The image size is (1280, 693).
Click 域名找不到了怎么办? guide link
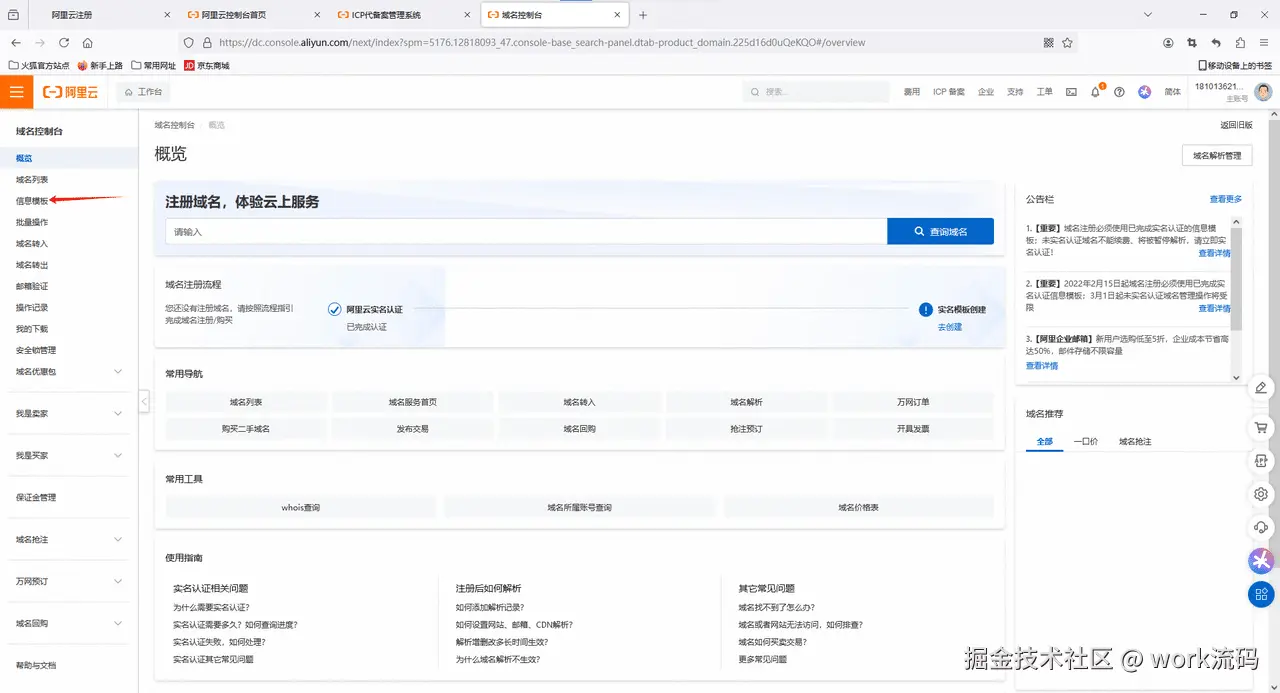[777, 607]
